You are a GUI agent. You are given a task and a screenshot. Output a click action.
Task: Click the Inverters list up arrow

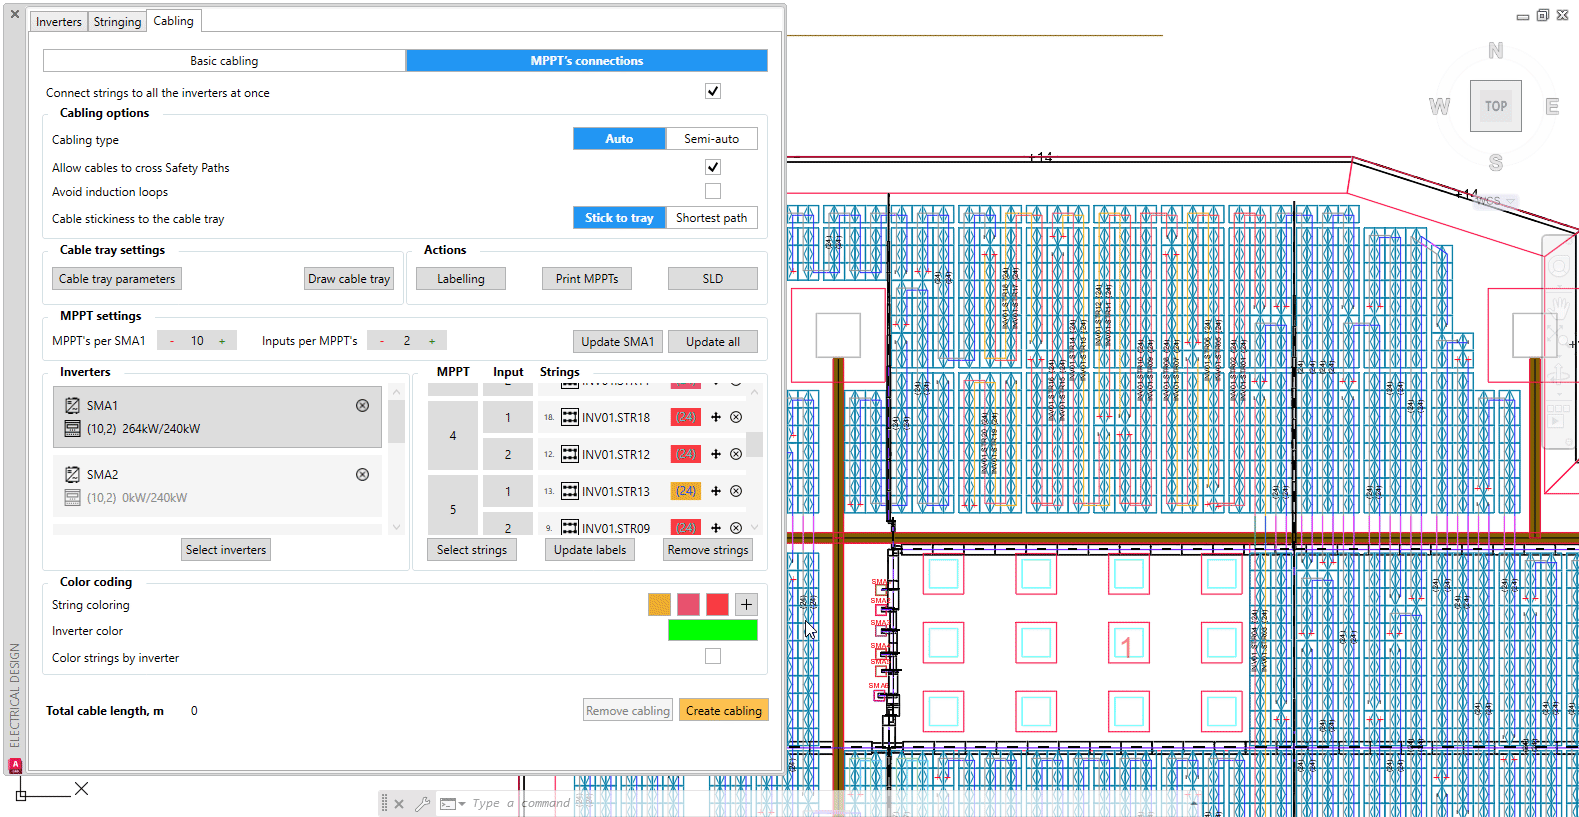396,393
